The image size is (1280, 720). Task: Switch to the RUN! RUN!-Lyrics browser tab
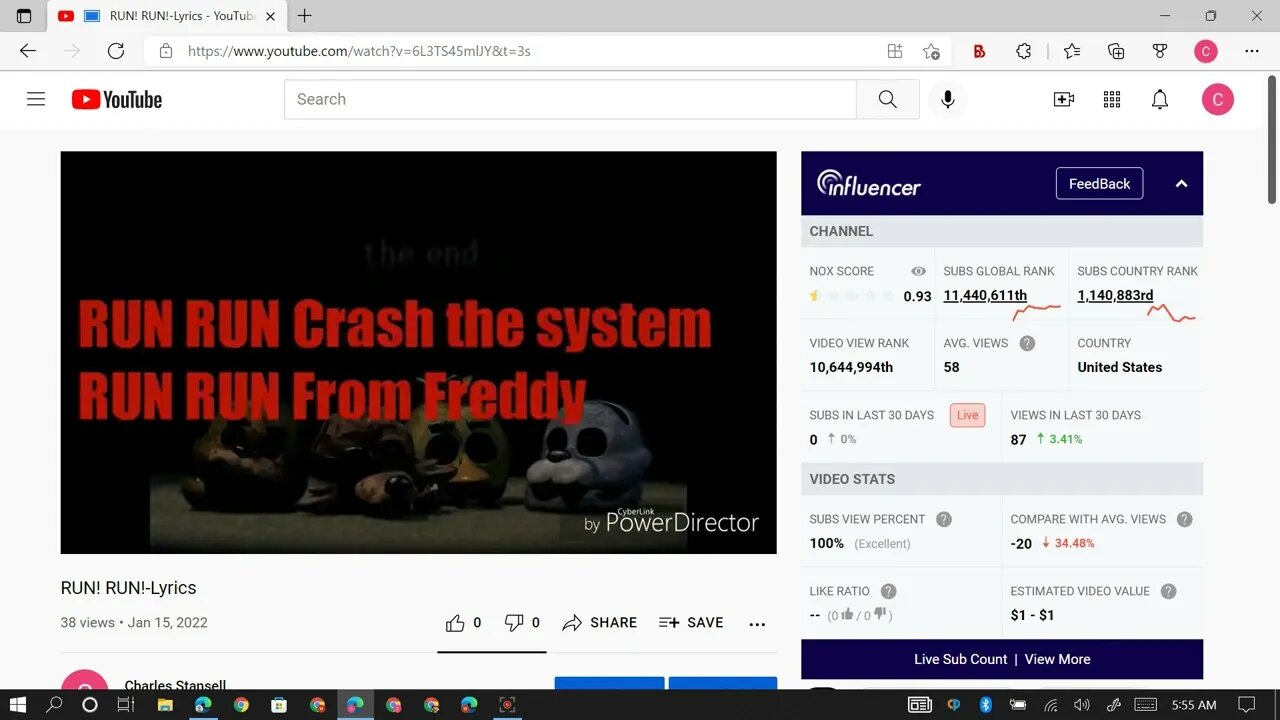[x=168, y=16]
